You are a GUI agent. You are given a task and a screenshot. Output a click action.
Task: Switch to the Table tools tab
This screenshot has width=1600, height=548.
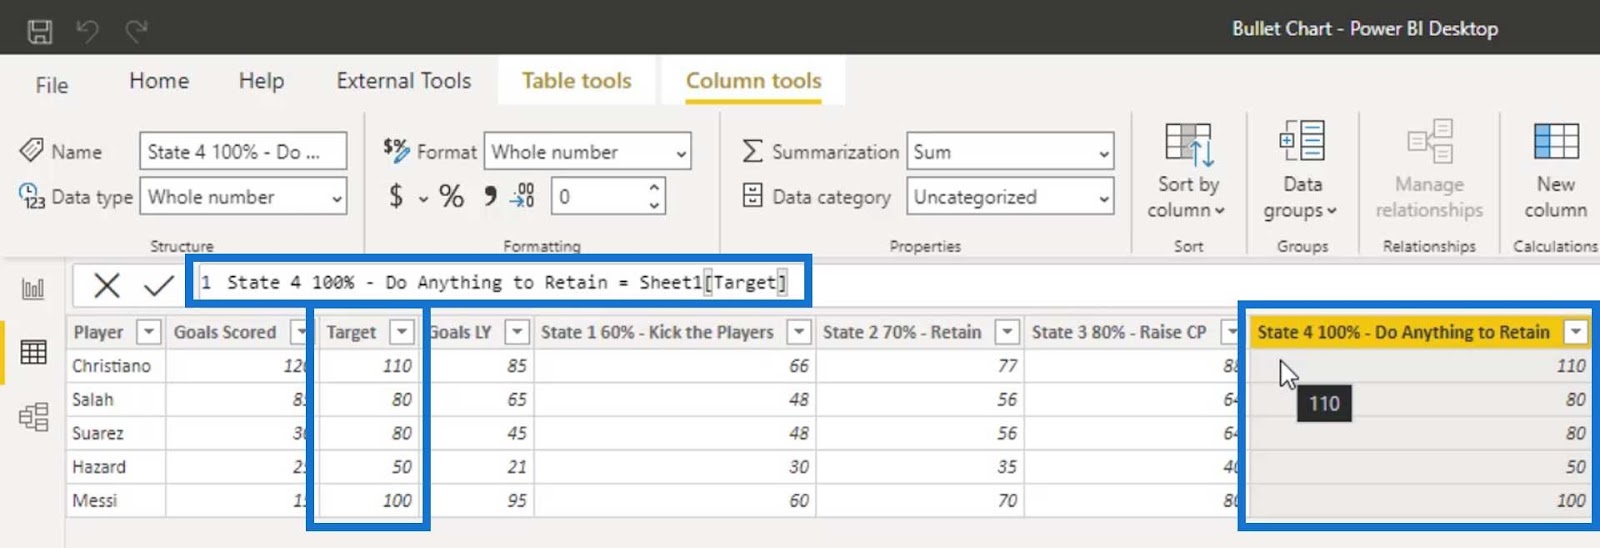577,81
